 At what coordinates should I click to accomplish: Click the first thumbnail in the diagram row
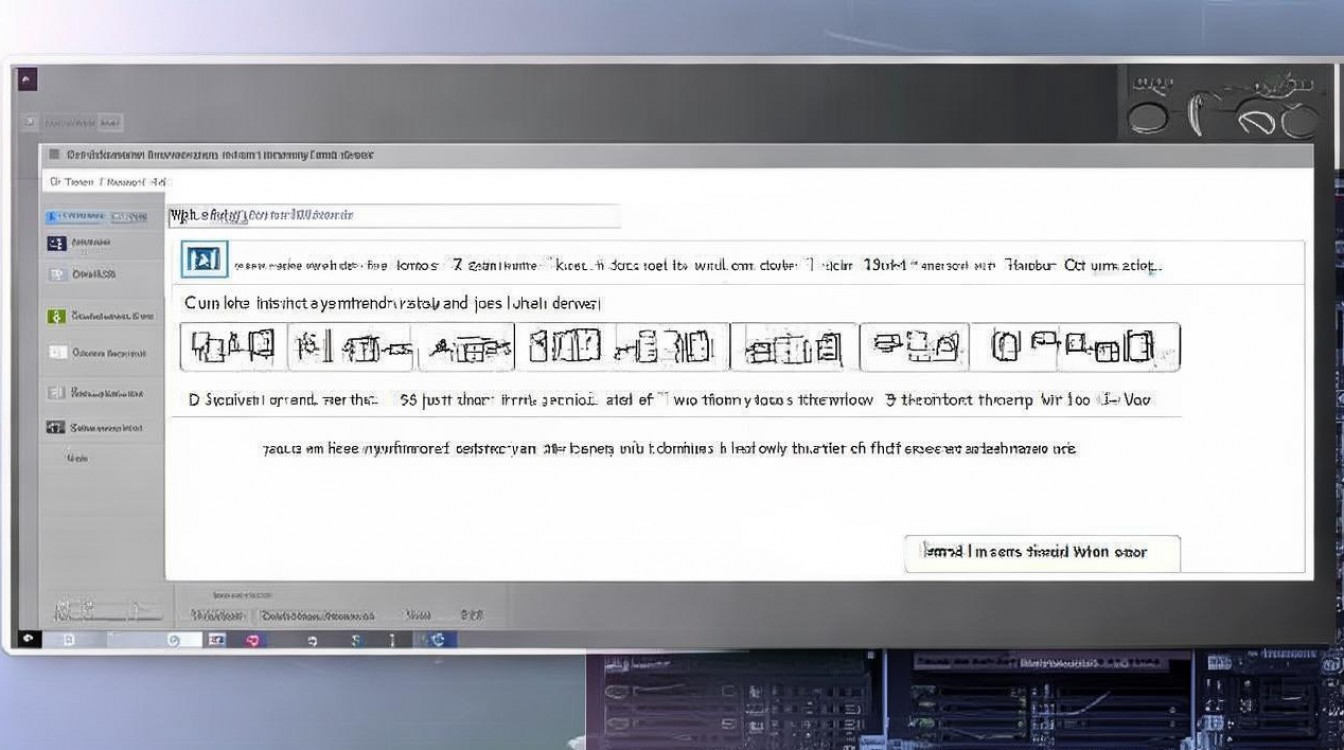coord(234,347)
